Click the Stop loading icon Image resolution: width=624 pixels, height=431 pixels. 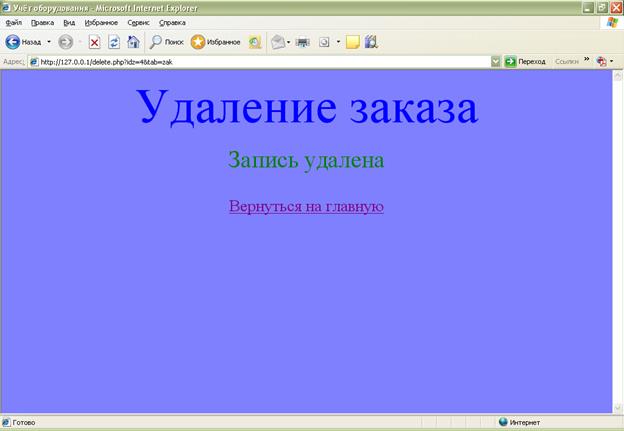[94, 42]
